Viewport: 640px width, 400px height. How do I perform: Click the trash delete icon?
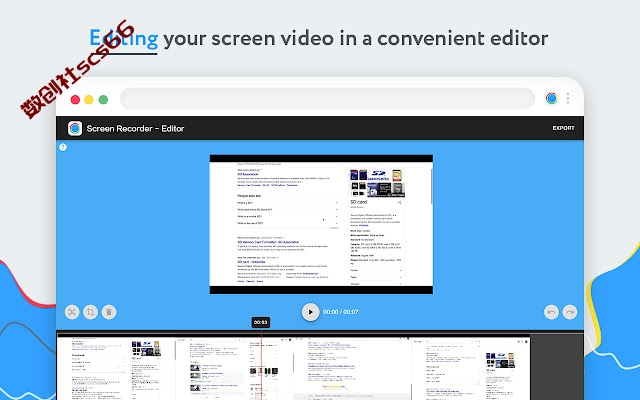(x=109, y=312)
